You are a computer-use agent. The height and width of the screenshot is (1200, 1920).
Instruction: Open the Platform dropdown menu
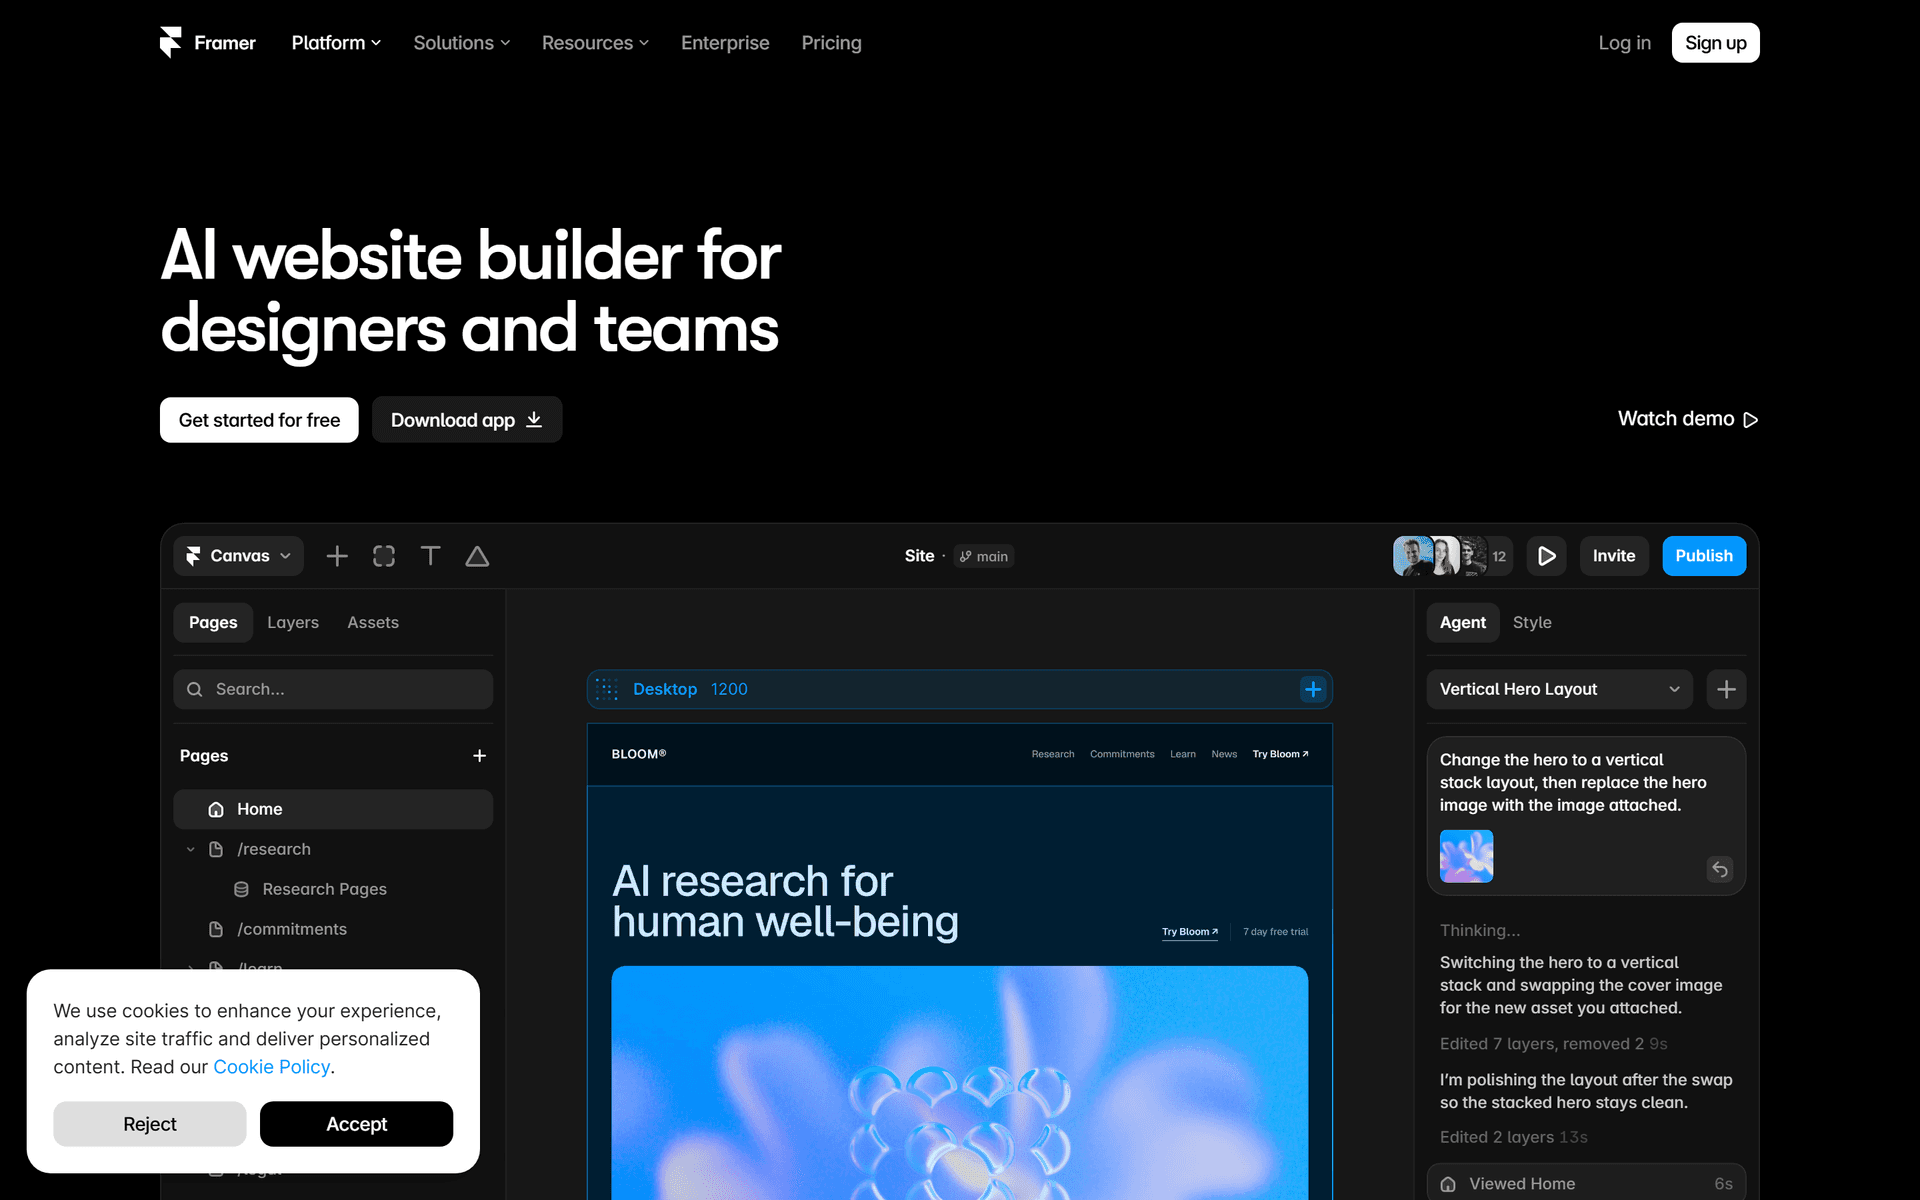[336, 43]
